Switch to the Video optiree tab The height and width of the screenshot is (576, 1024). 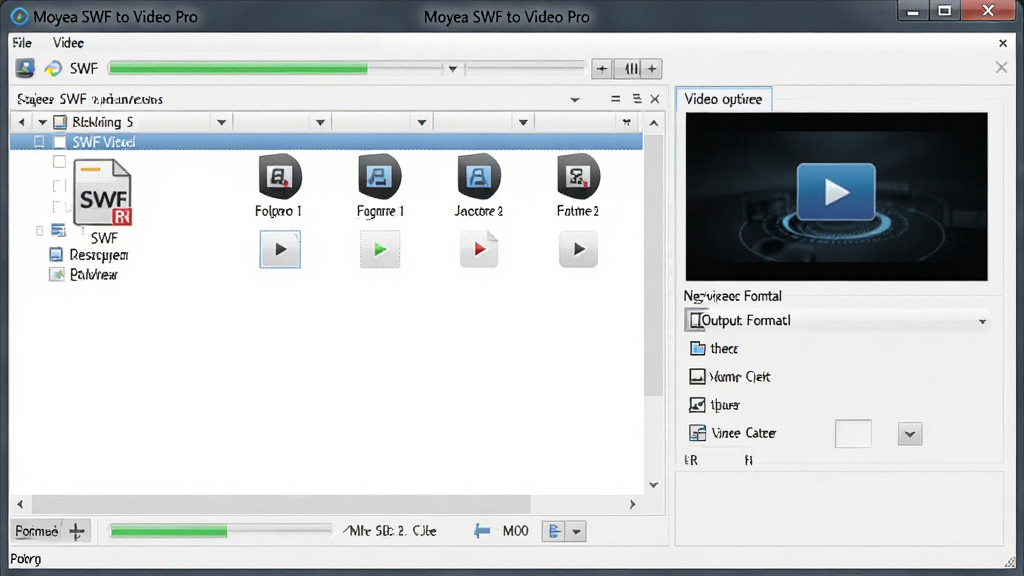723,99
